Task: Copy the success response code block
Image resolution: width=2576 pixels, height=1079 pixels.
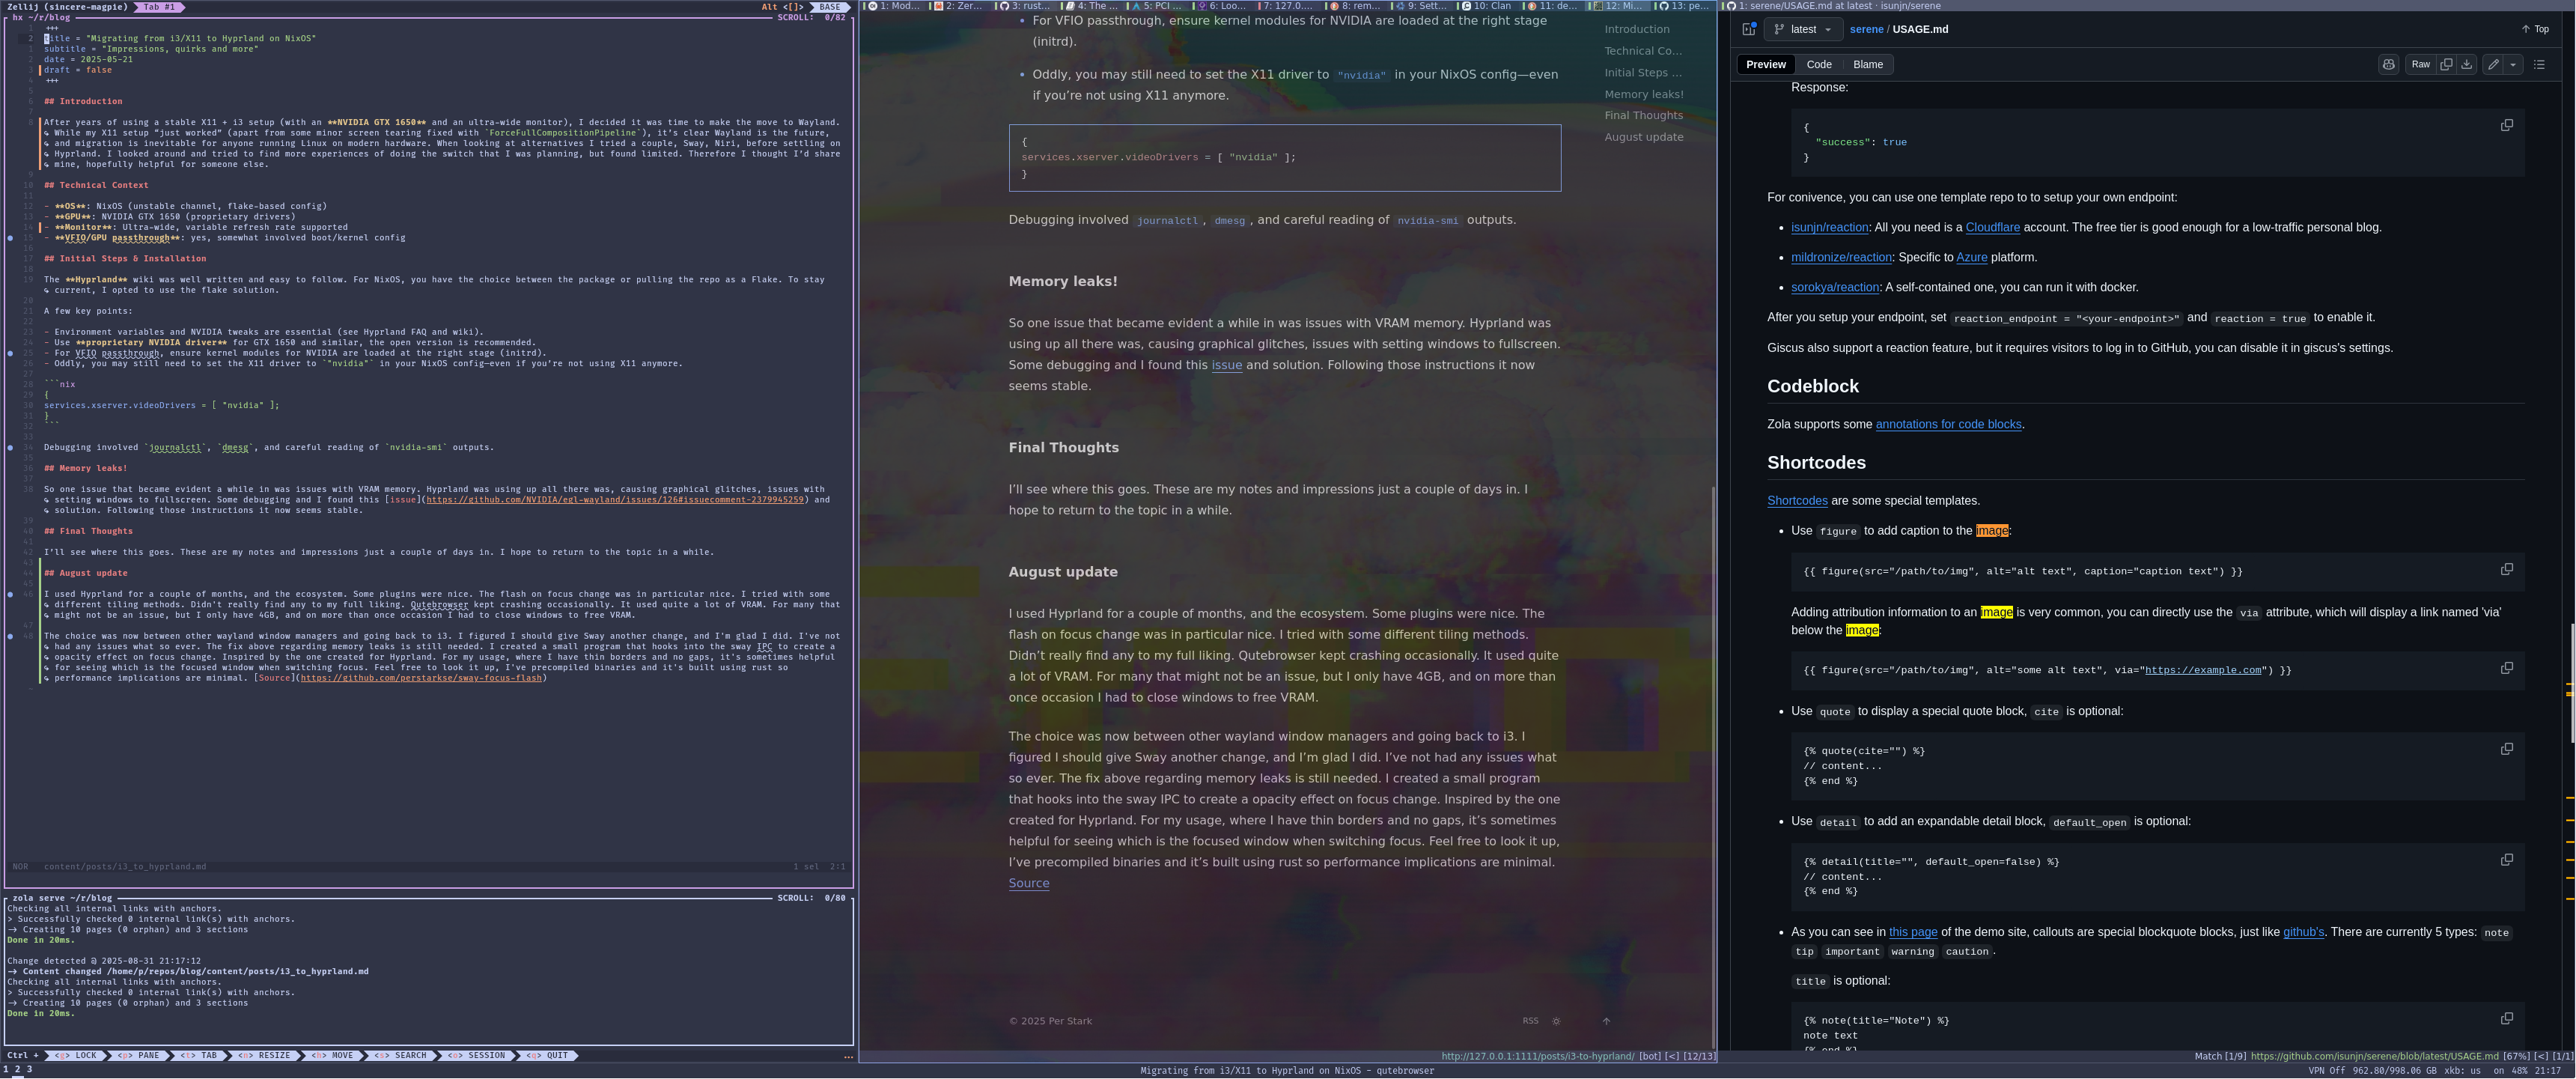Action: click(2507, 125)
